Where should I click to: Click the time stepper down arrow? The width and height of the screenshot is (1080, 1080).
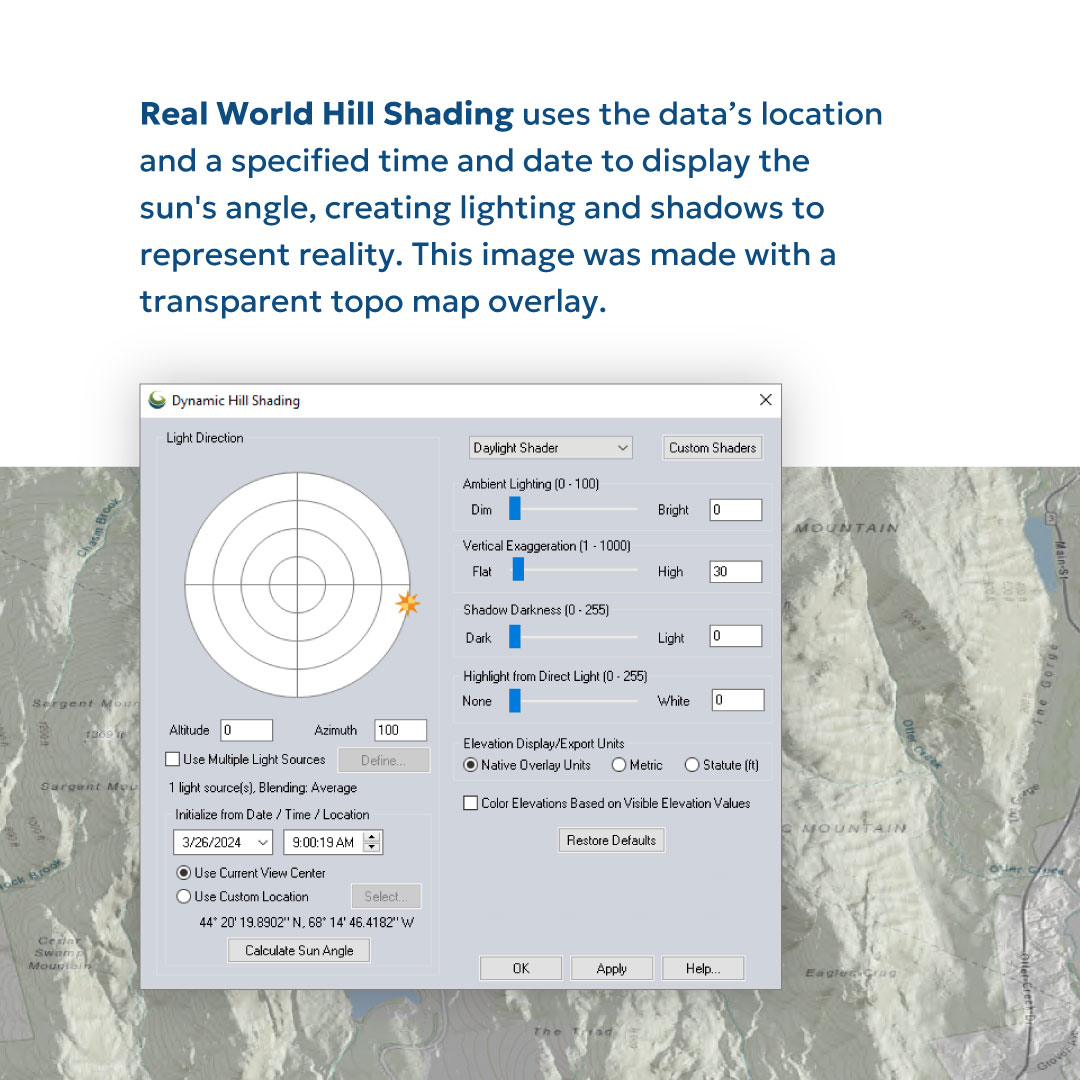(370, 847)
